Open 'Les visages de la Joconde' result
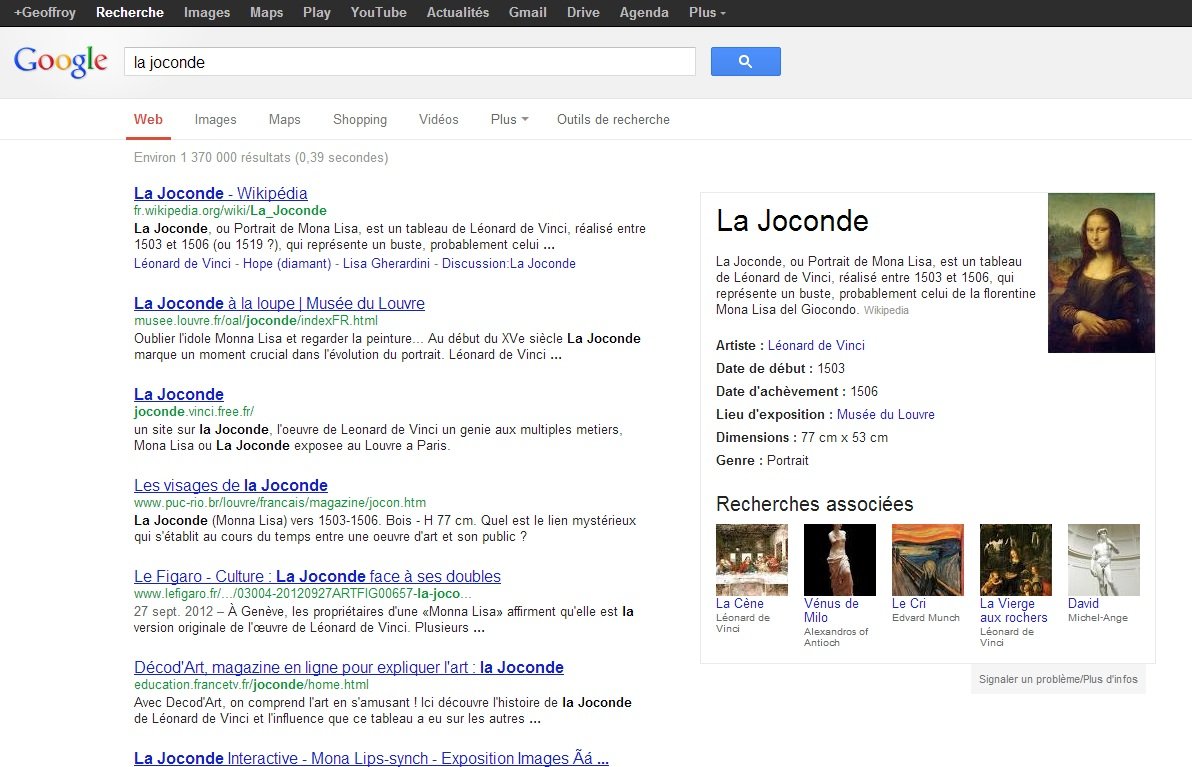The width and height of the screenshot is (1192, 767). pyautogui.click(x=230, y=485)
